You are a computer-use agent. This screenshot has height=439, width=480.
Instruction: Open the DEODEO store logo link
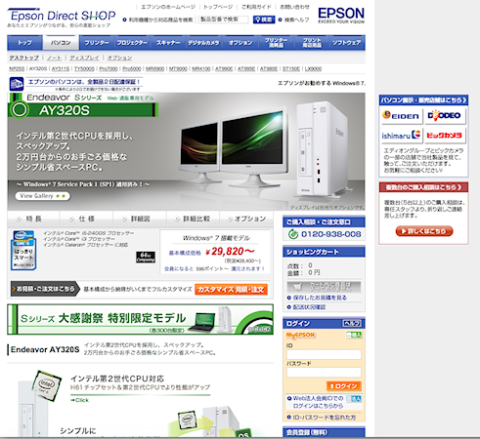pos(445,116)
